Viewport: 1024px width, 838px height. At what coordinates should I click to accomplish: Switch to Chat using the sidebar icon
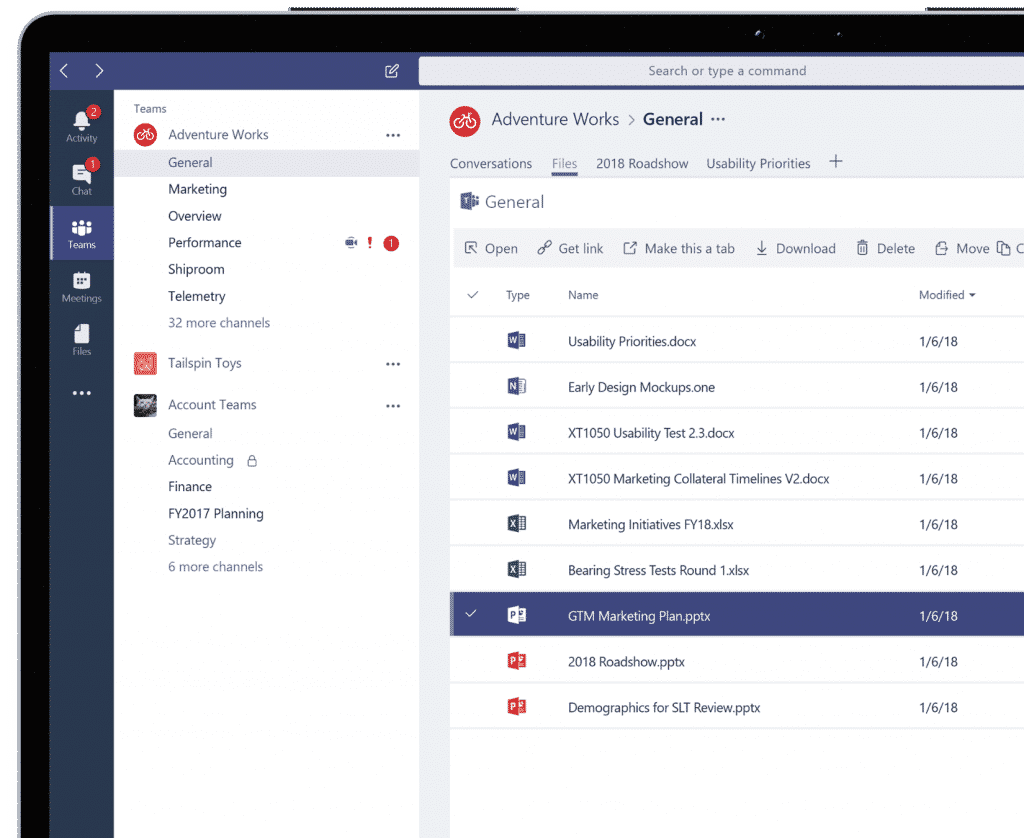click(81, 175)
